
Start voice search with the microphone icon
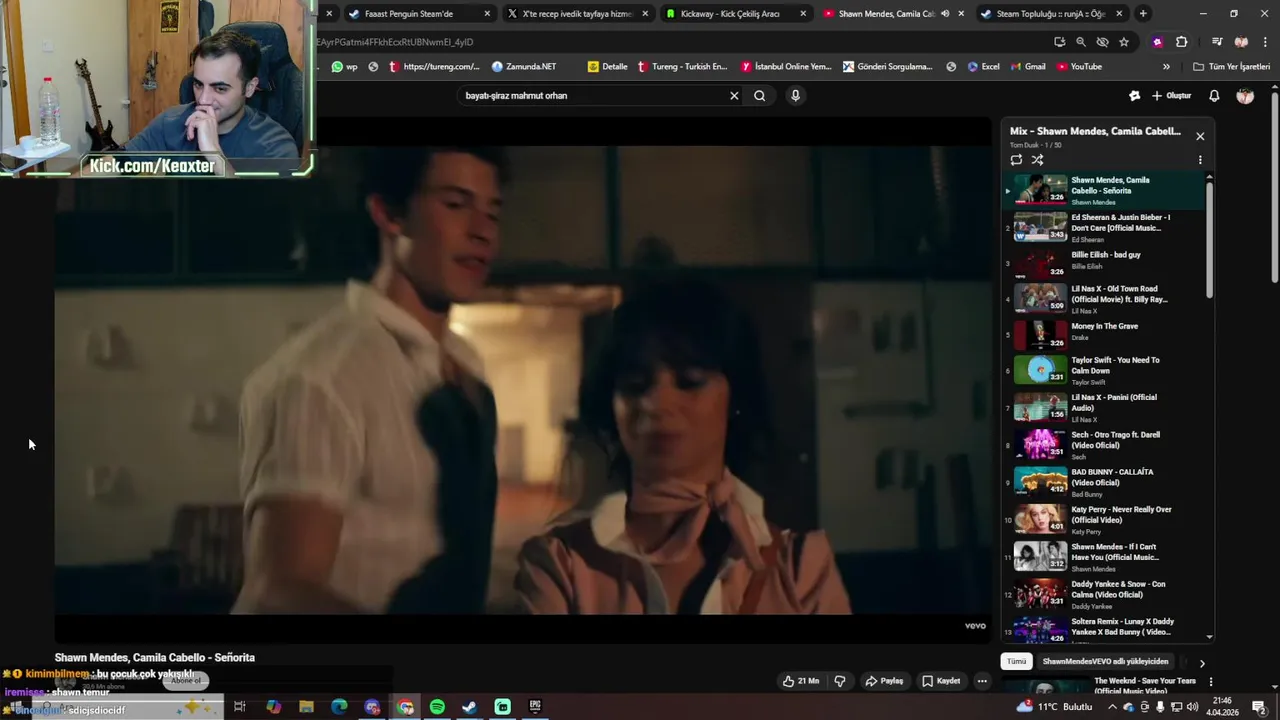tap(795, 96)
